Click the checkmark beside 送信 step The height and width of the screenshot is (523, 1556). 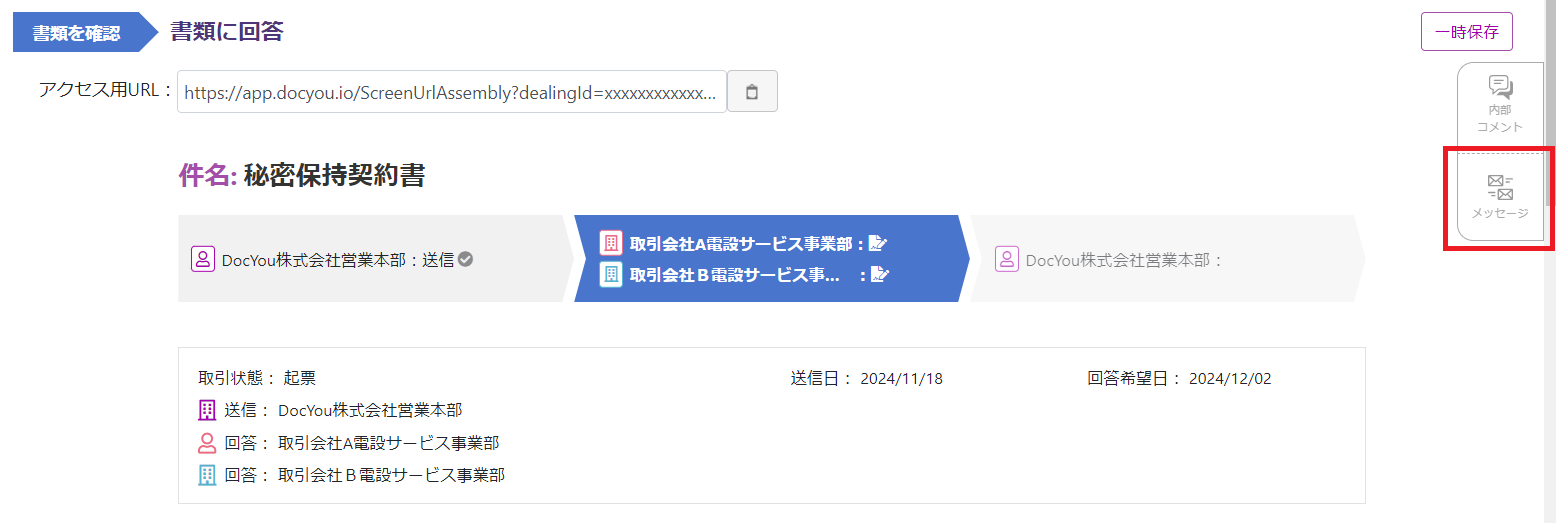pyautogui.click(x=465, y=259)
